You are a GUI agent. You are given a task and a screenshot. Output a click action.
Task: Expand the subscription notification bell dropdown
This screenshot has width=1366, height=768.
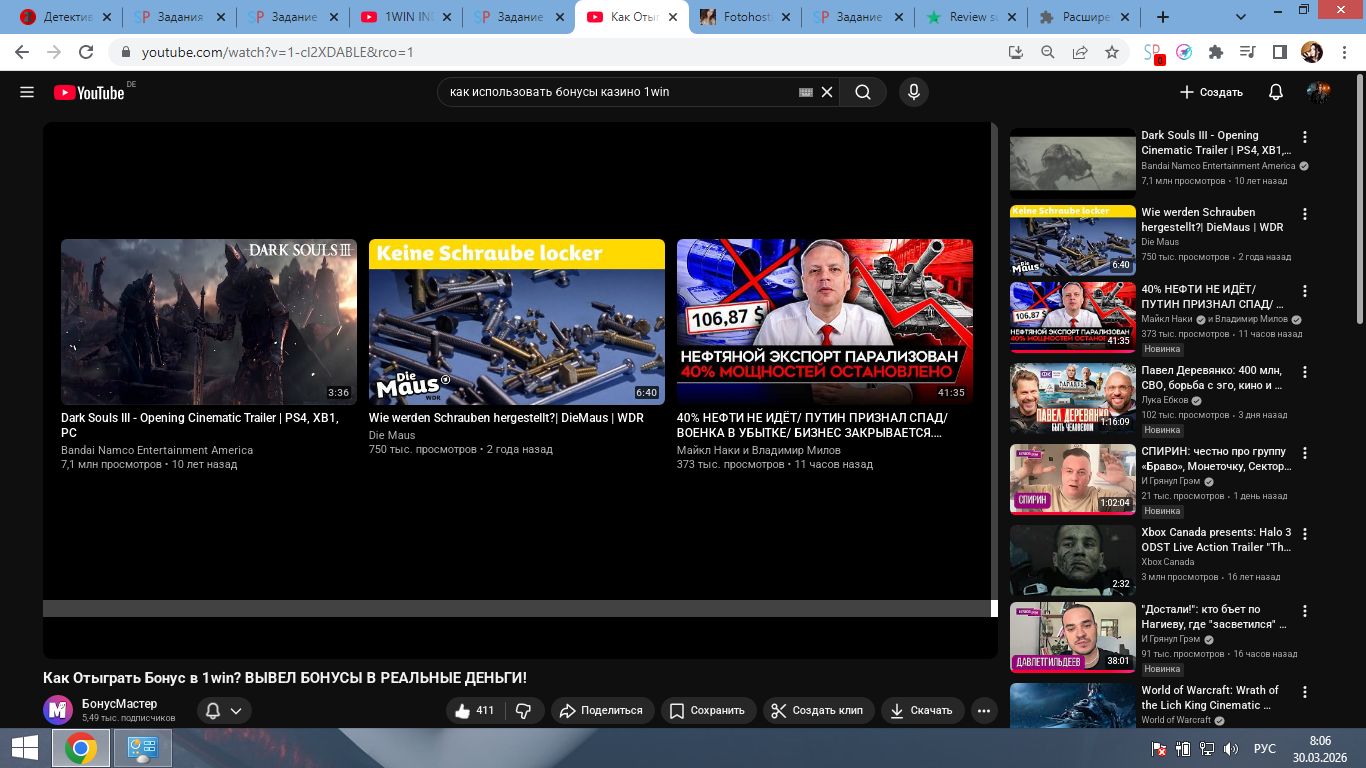coord(223,710)
